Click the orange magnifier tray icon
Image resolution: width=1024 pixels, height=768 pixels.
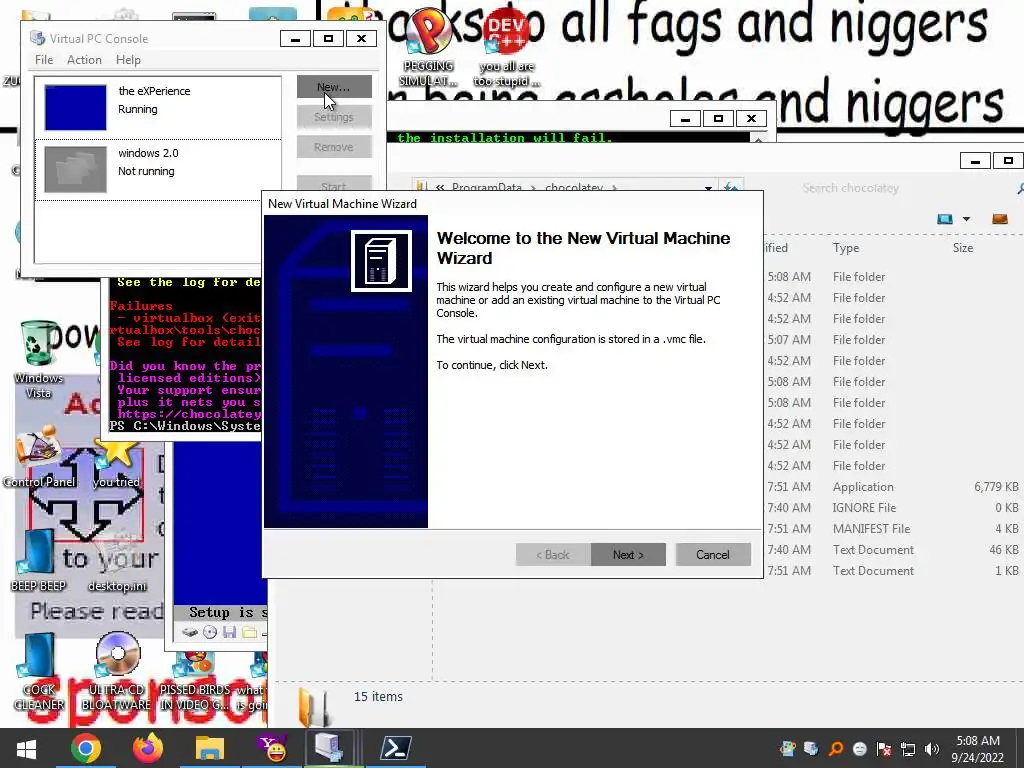pyautogui.click(x=835, y=749)
